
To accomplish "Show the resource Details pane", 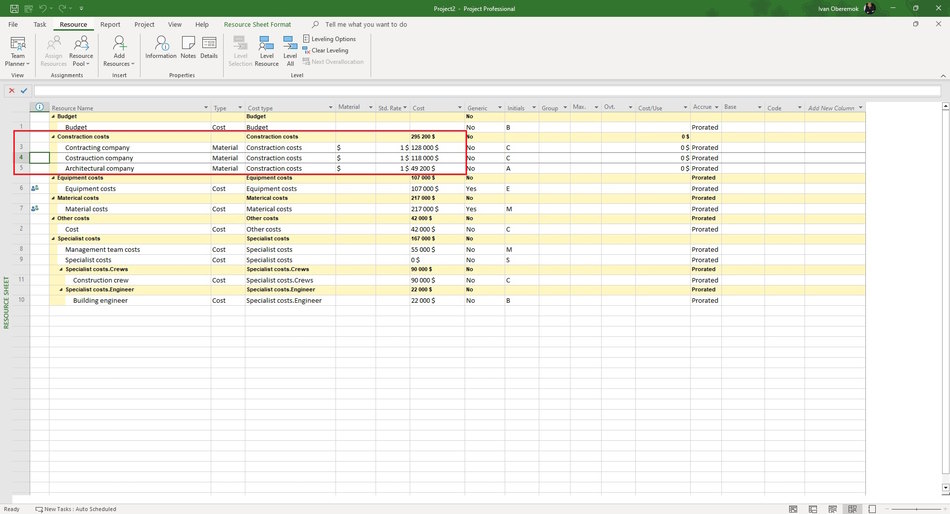I will pos(209,47).
